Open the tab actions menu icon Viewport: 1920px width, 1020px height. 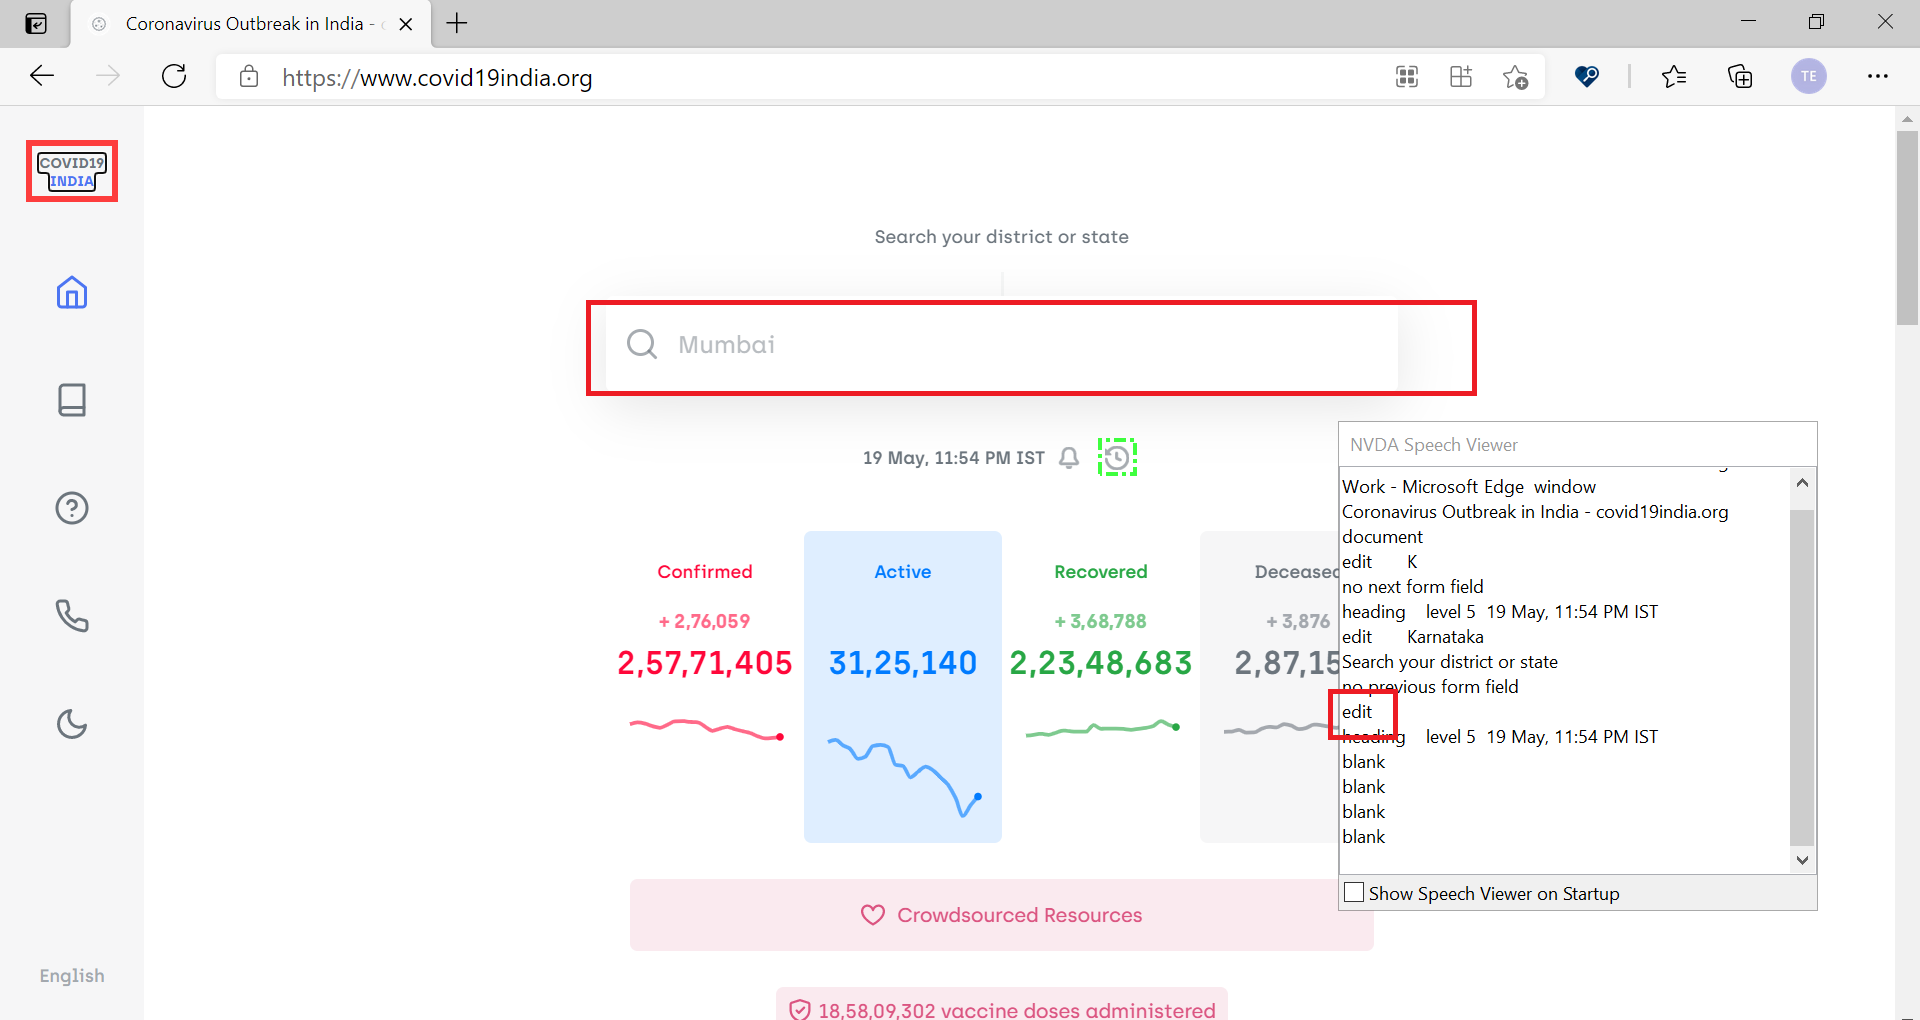pos(36,23)
